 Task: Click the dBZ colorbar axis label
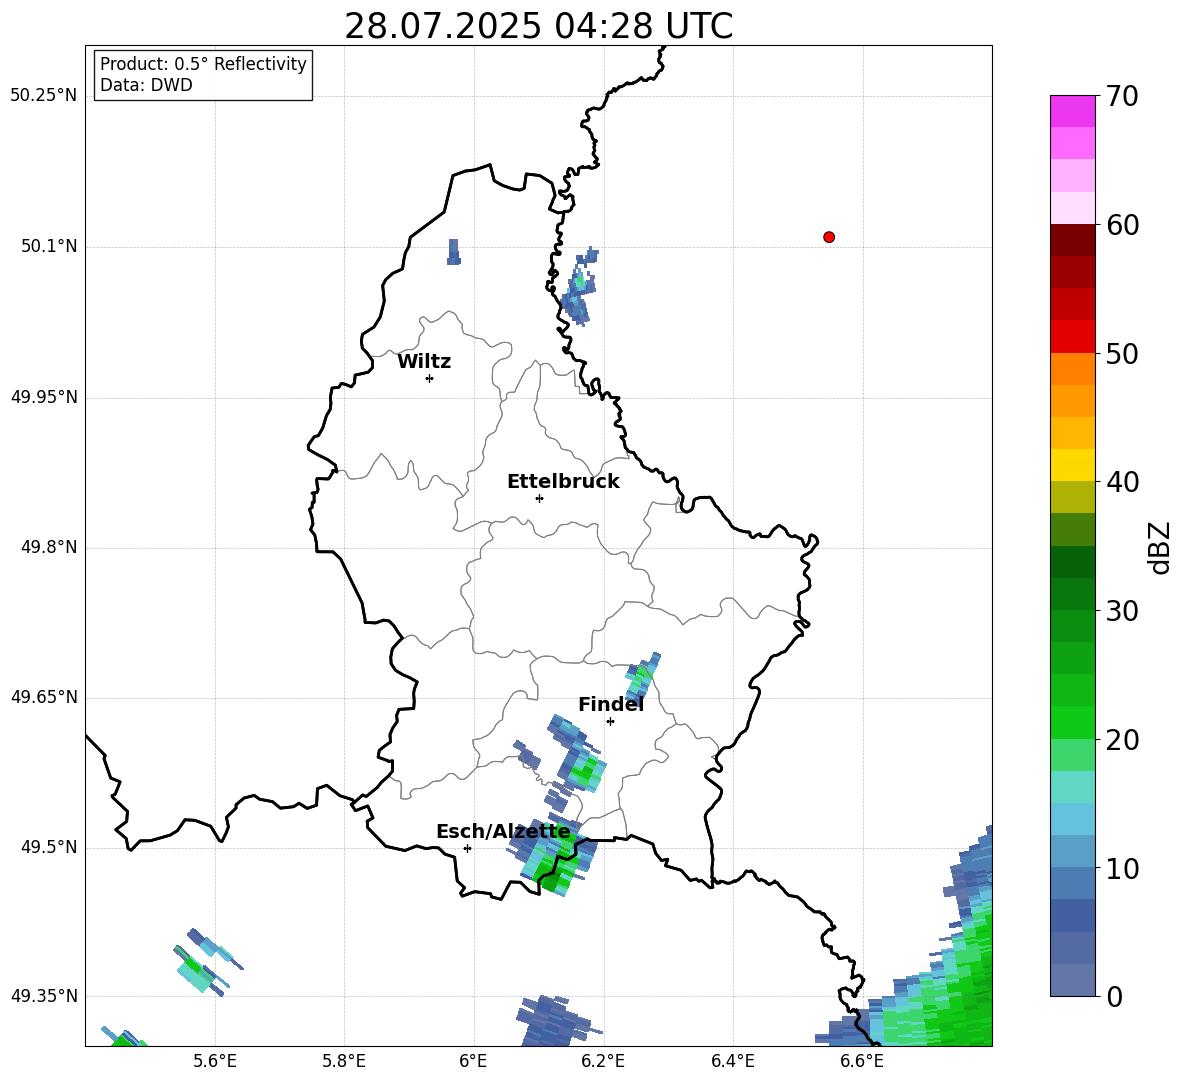click(1160, 547)
